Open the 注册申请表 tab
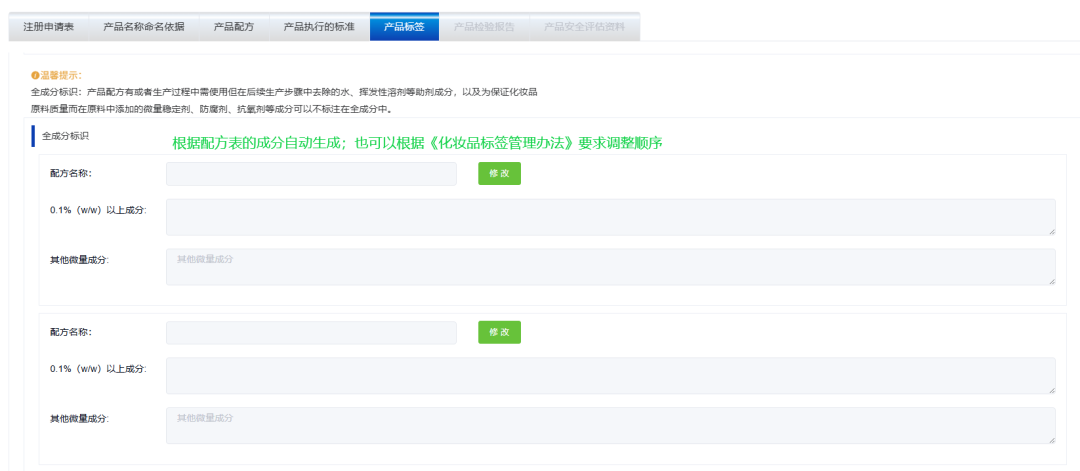This screenshot has height=471, width=1080. coord(48,27)
